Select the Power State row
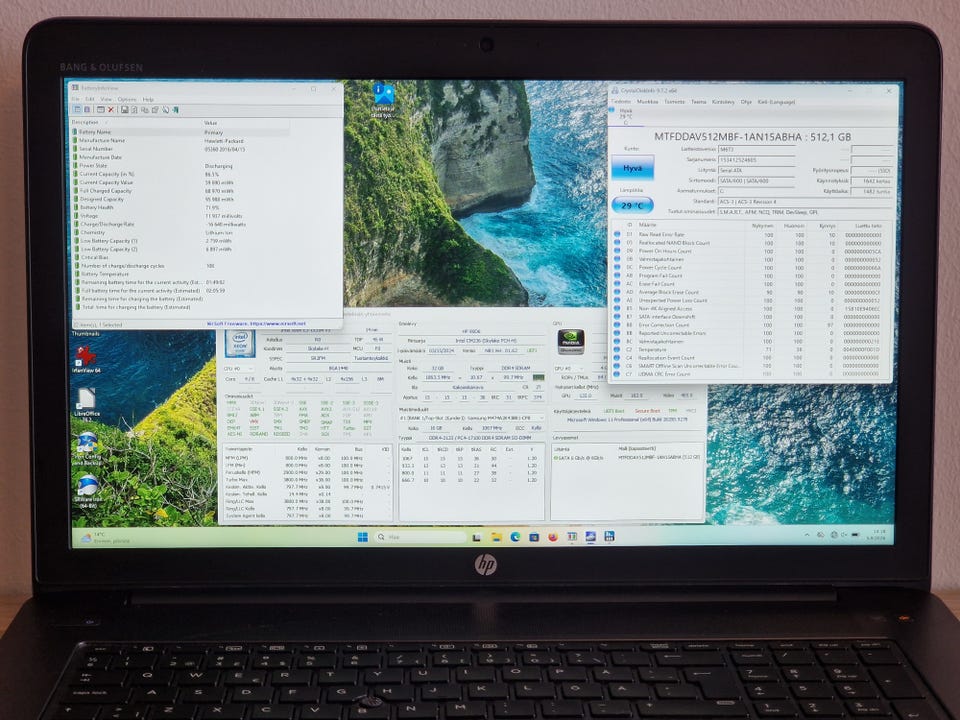 coord(181,165)
